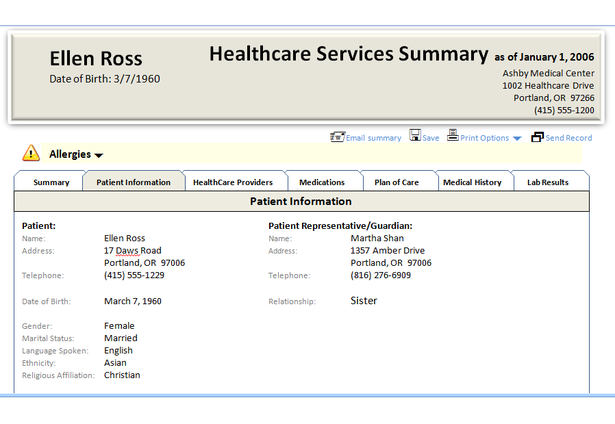The width and height of the screenshot is (615, 424).
Task: Click the birth date March 7, 1960
Action: pos(133,301)
